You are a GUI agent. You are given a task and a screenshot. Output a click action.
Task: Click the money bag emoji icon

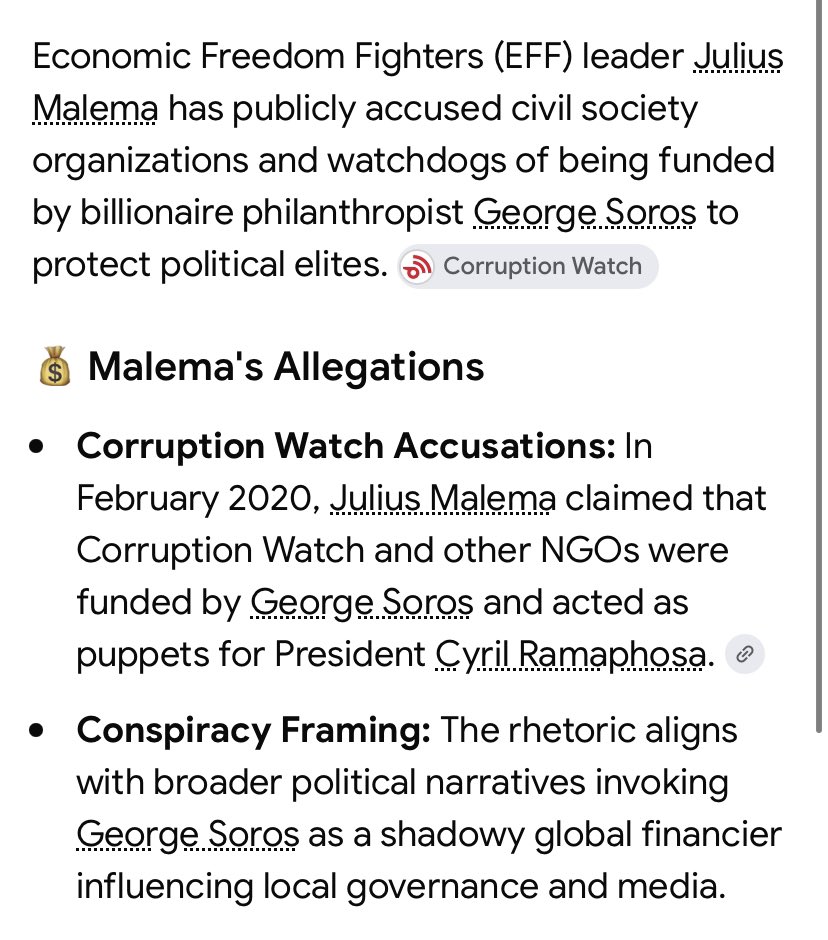click(x=55, y=366)
